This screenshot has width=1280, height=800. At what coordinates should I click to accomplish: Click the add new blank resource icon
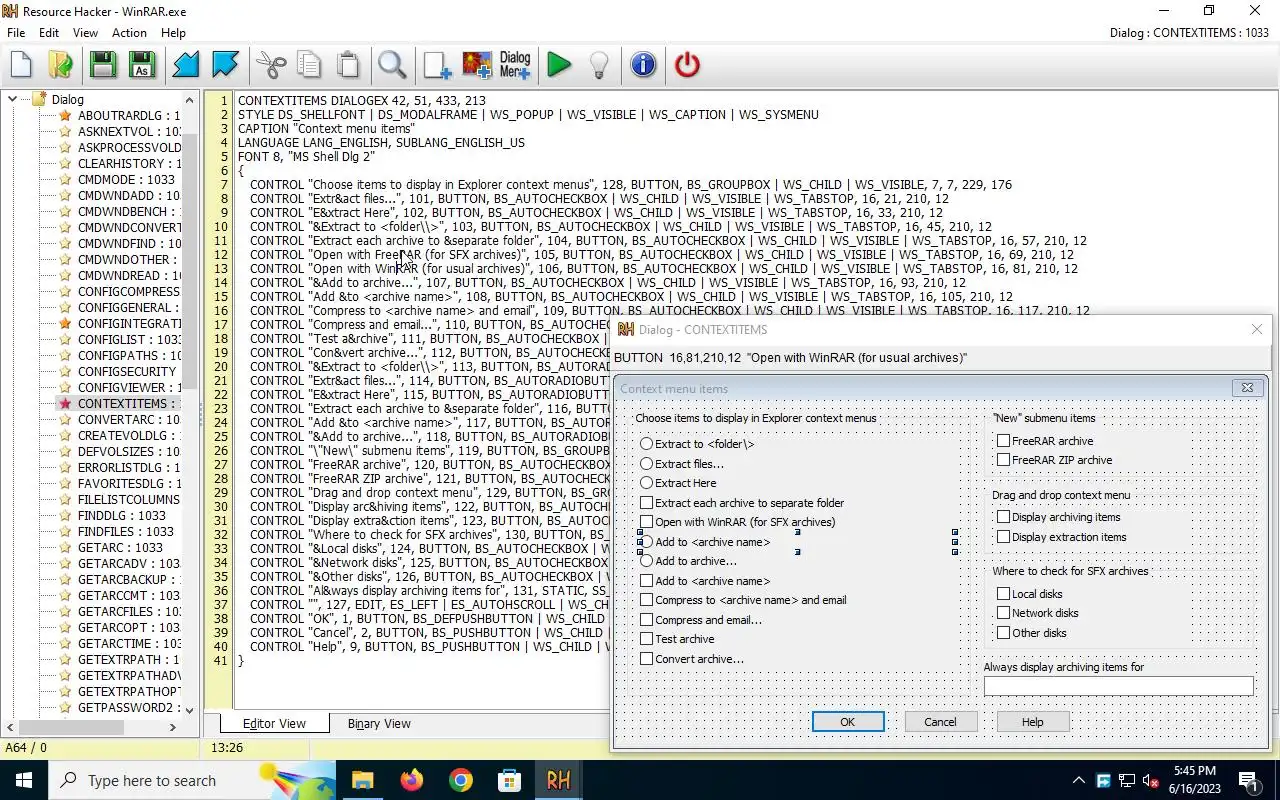tap(437, 65)
